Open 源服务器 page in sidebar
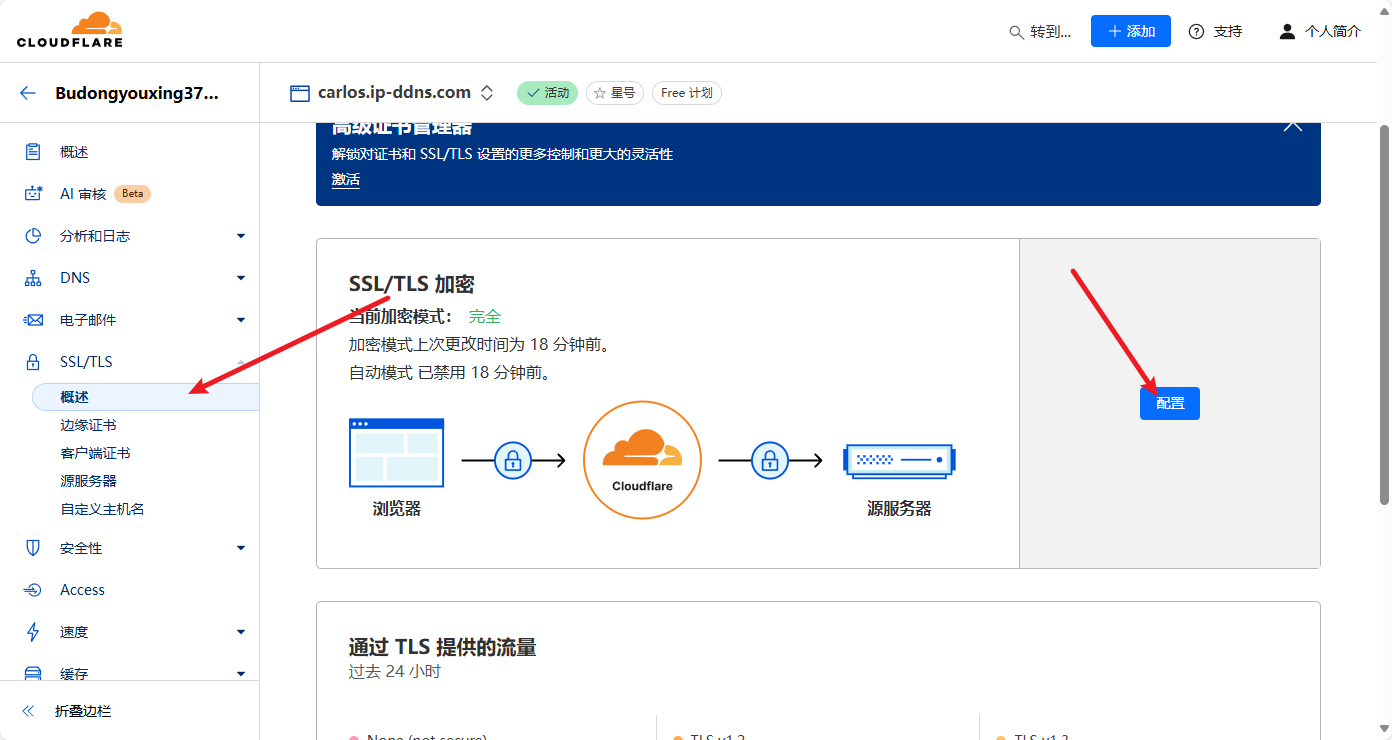 (88, 481)
